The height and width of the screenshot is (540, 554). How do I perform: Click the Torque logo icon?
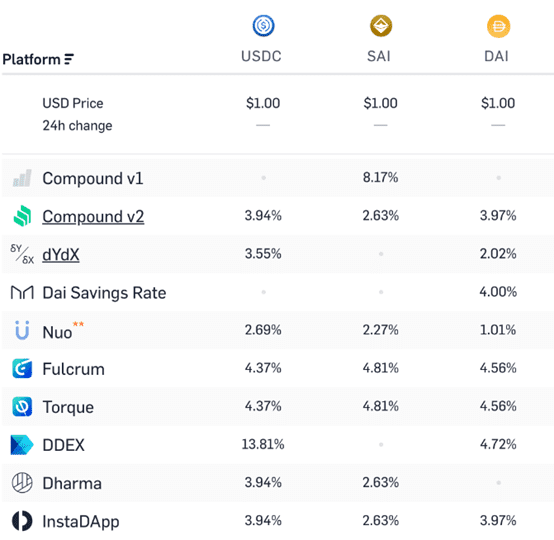point(22,406)
